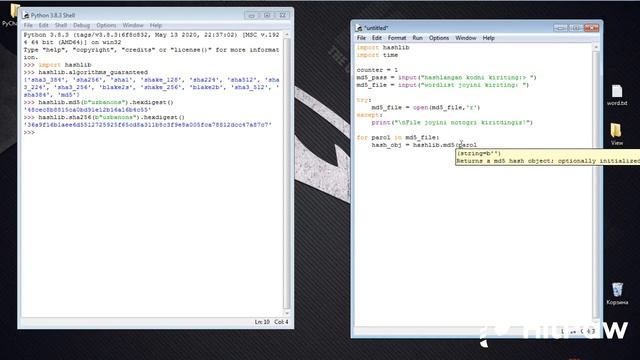The height and width of the screenshot is (360, 640).
Task: Open Help menu in Python Shell window
Action: tap(156, 25)
